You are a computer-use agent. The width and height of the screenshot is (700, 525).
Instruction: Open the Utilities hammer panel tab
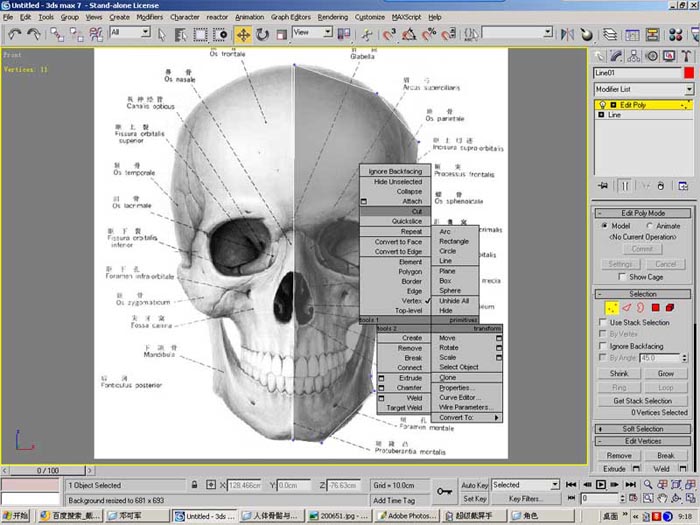click(x=686, y=56)
